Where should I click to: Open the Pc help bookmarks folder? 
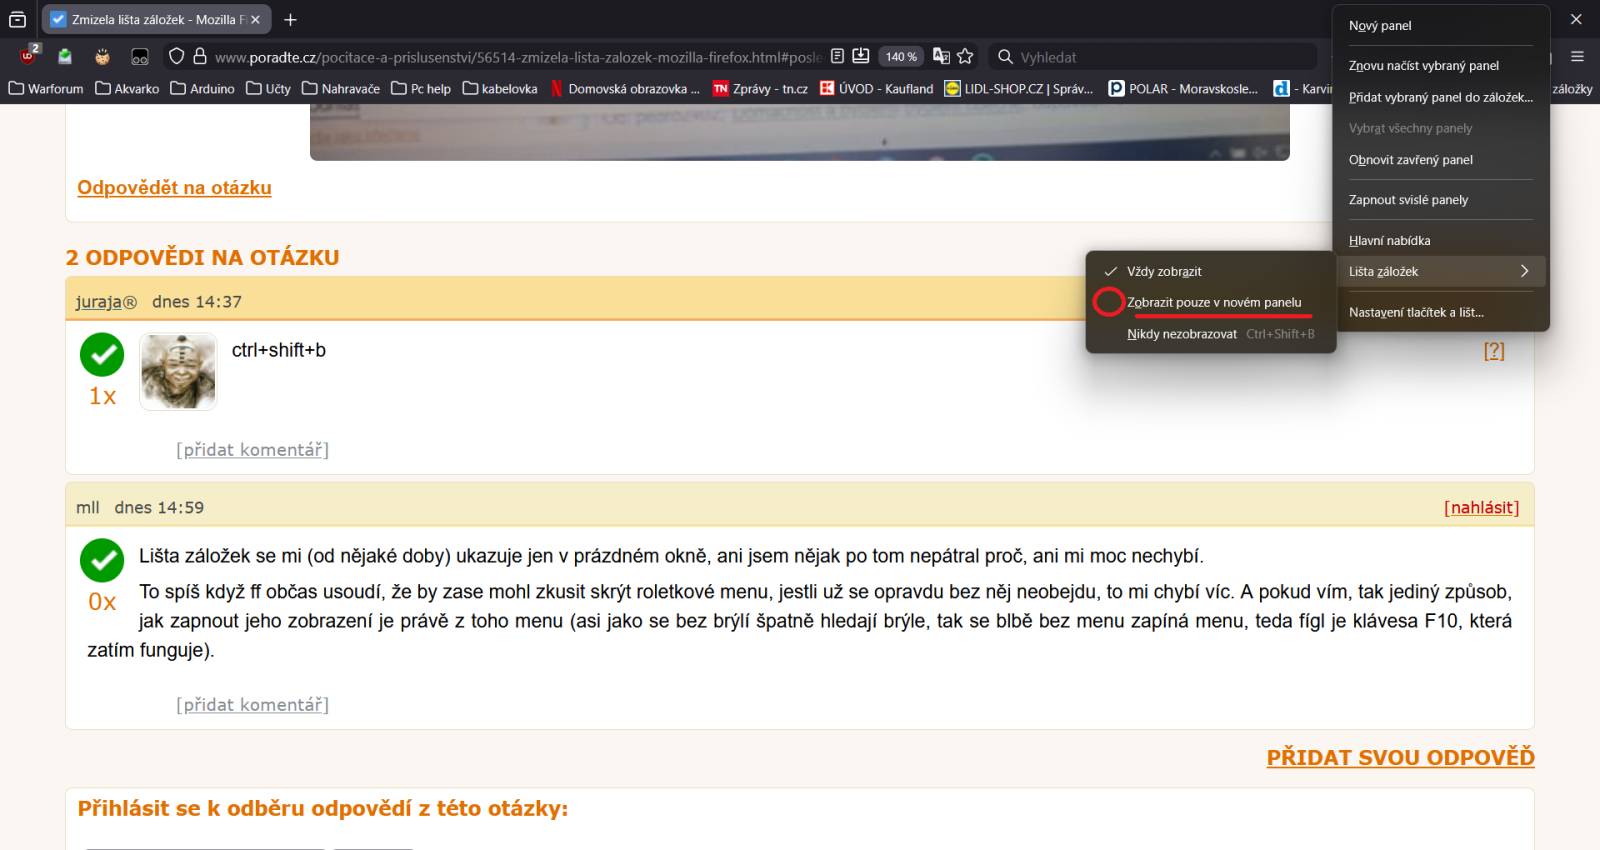(421, 89)
